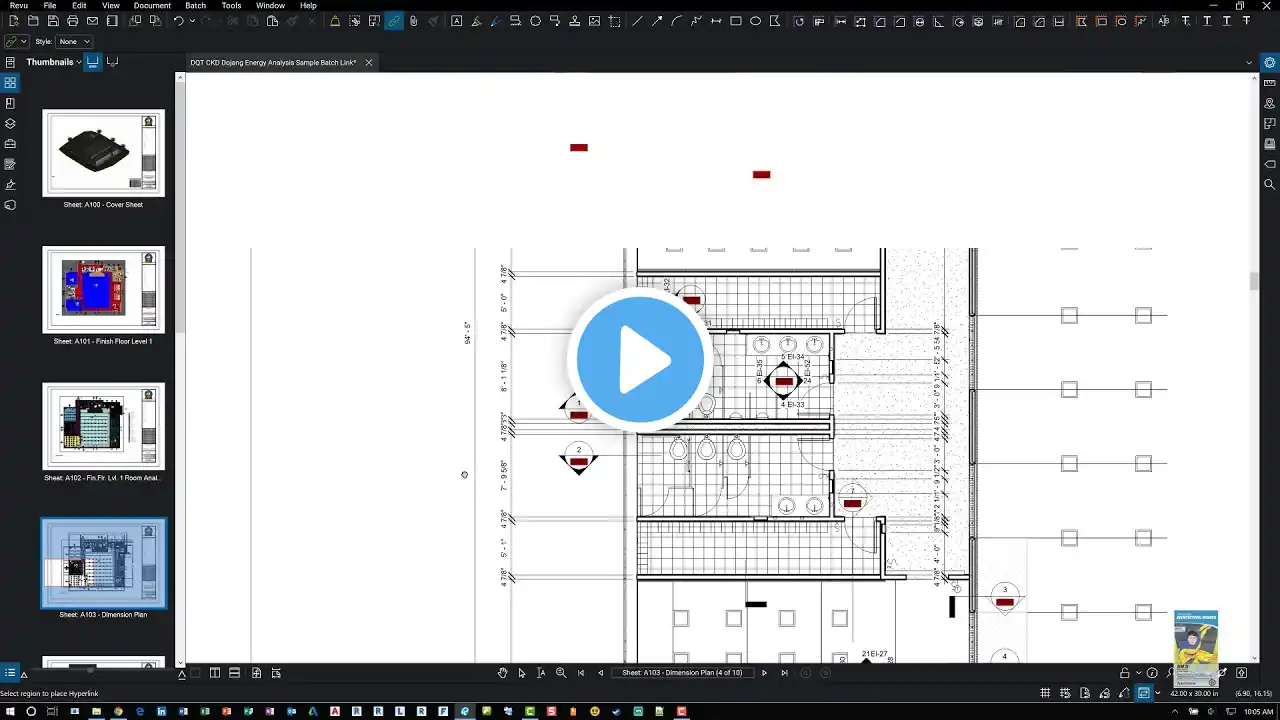Toggle the lock icon in navigation bar

point(1125,673)
